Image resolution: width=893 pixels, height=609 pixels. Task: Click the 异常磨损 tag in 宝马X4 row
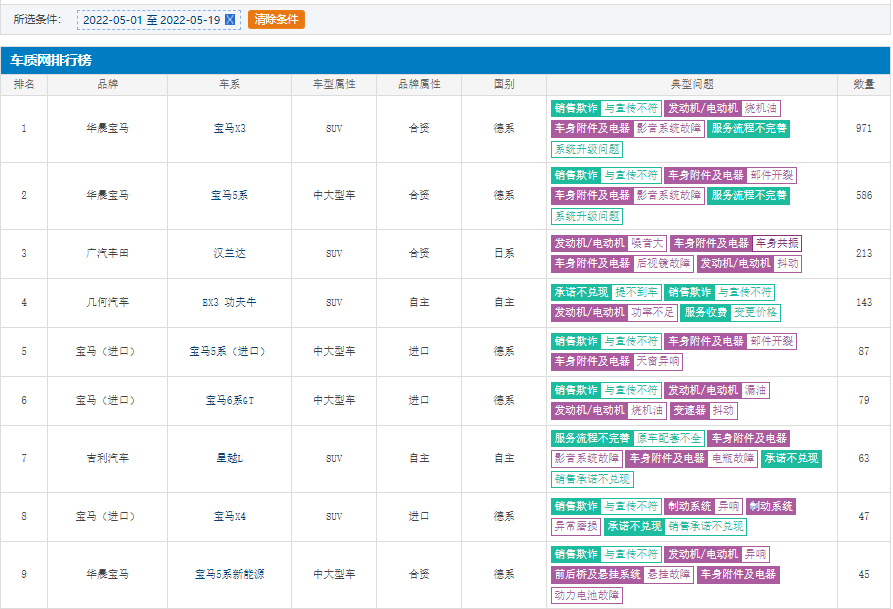tap(576, 526)
